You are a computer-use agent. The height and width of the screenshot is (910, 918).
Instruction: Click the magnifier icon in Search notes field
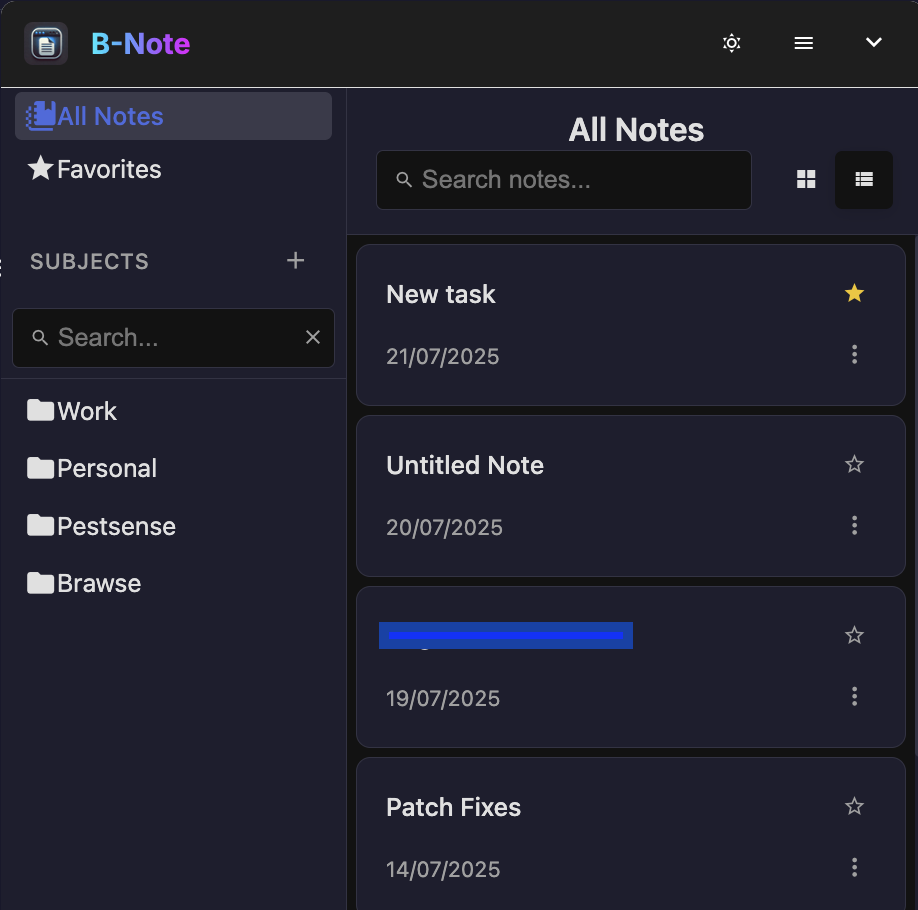[x=404, y=179]
